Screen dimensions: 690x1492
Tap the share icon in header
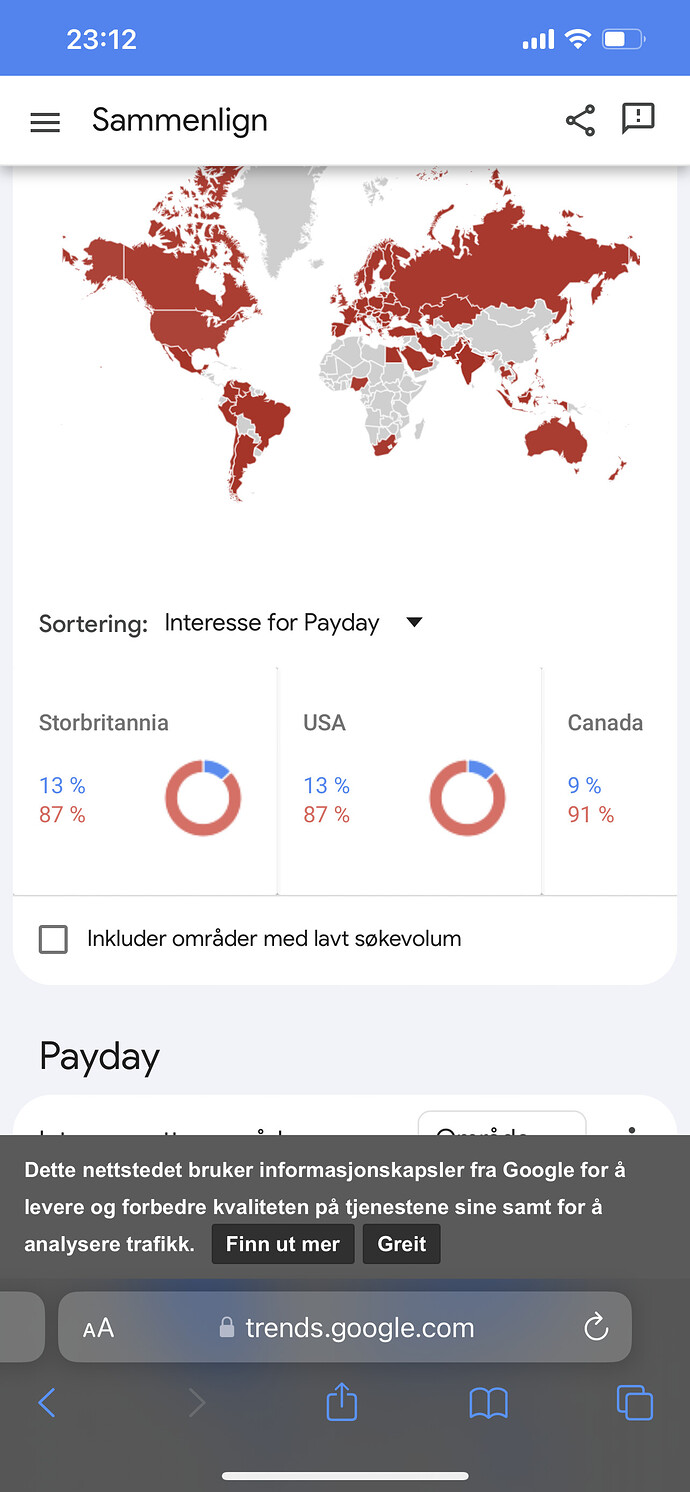click(x=580, y=121)
